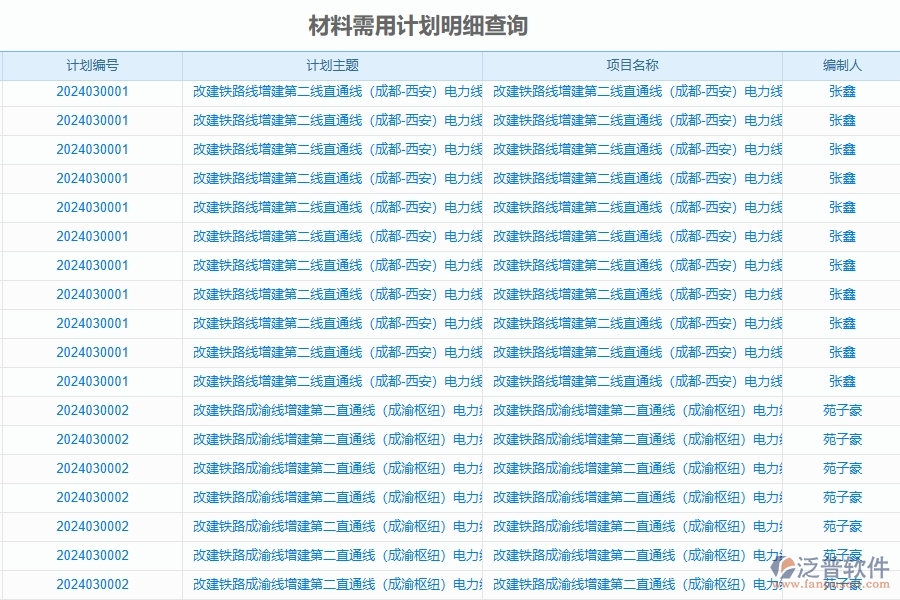Screen dimensions: 900x600
Task: Open first 改建铁路线增建第二线直通线 plan subject link
Action: [334, 91]
